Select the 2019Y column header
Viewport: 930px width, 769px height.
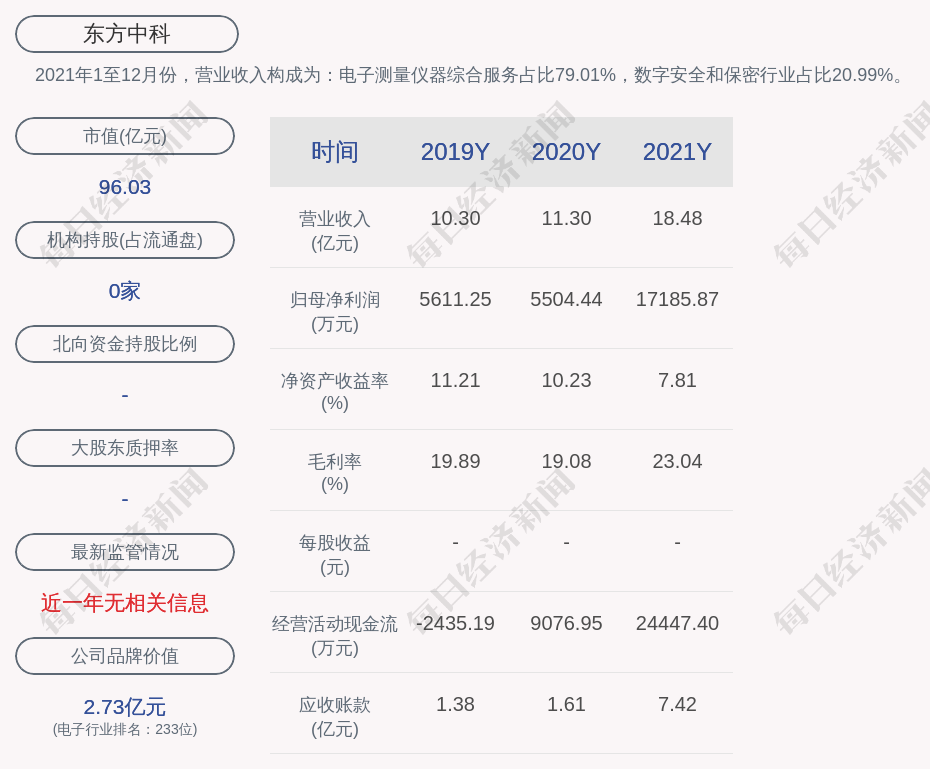455,152
